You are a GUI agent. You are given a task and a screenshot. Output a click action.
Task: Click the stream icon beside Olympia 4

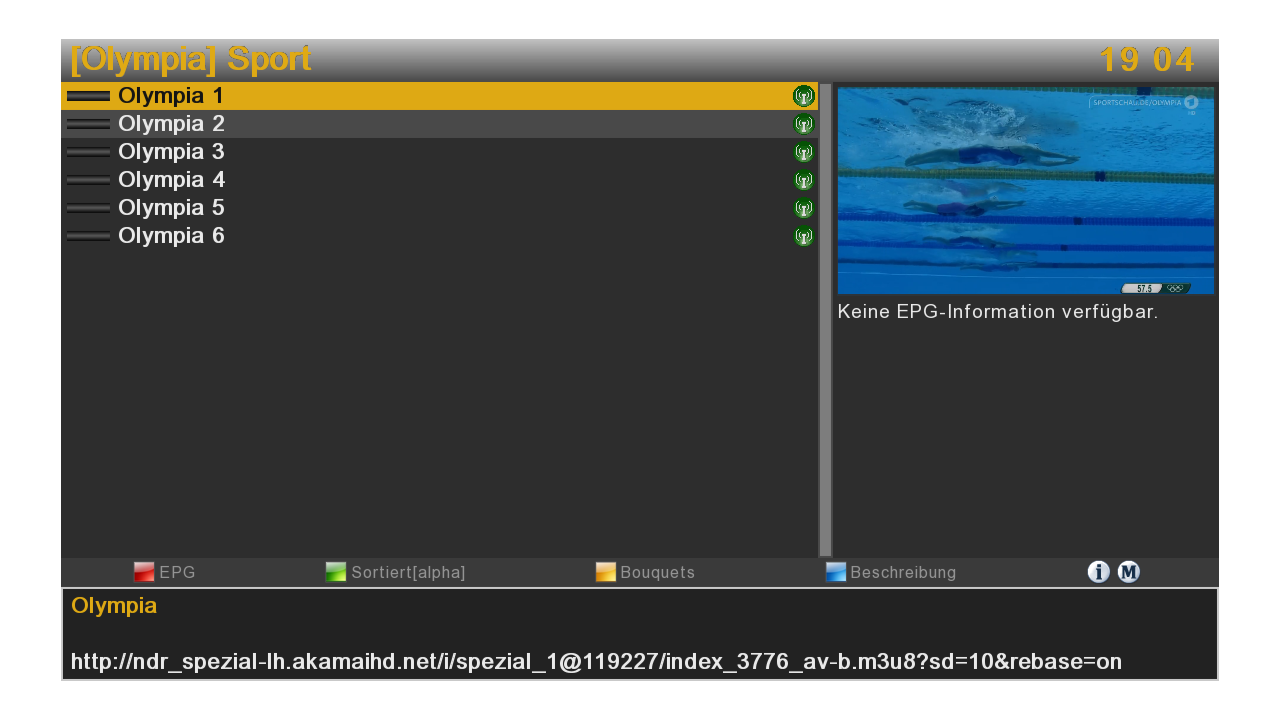803,180
